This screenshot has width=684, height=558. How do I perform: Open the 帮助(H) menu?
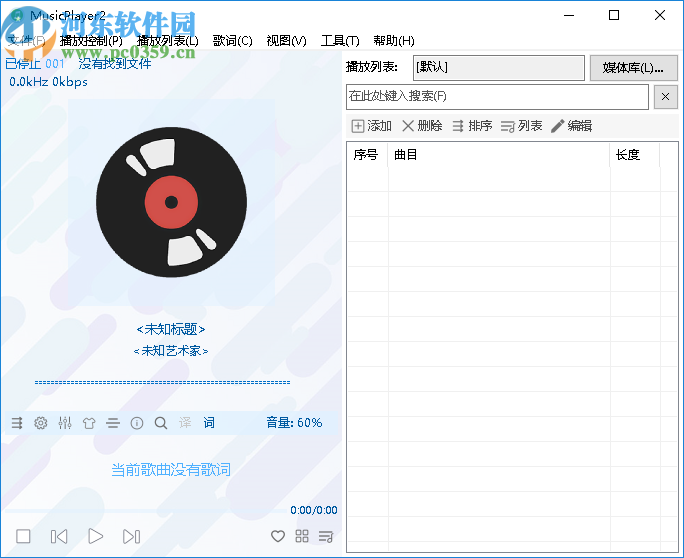[394, 41]
